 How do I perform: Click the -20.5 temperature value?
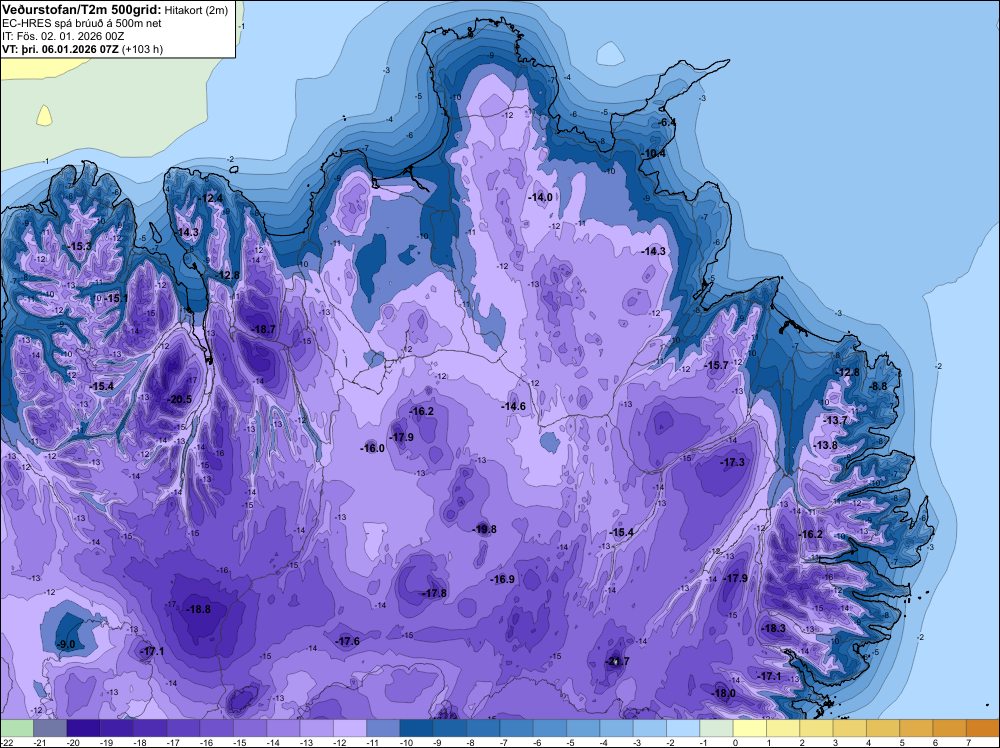click(x=179, y=399)
